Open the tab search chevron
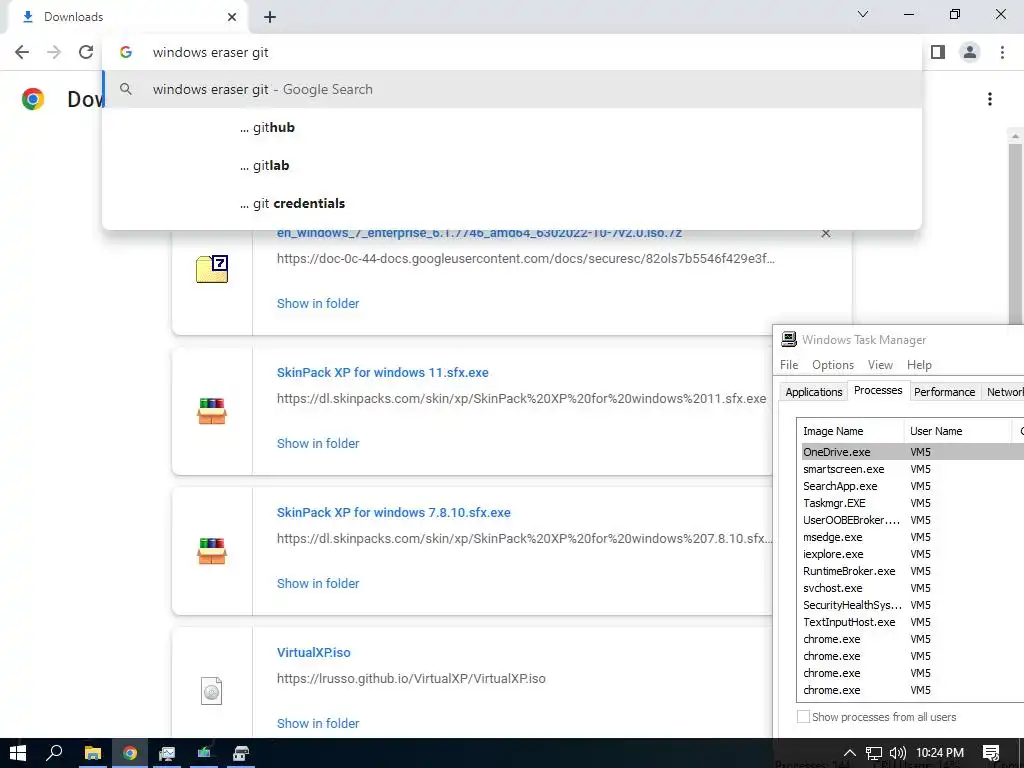 point(863,14)
